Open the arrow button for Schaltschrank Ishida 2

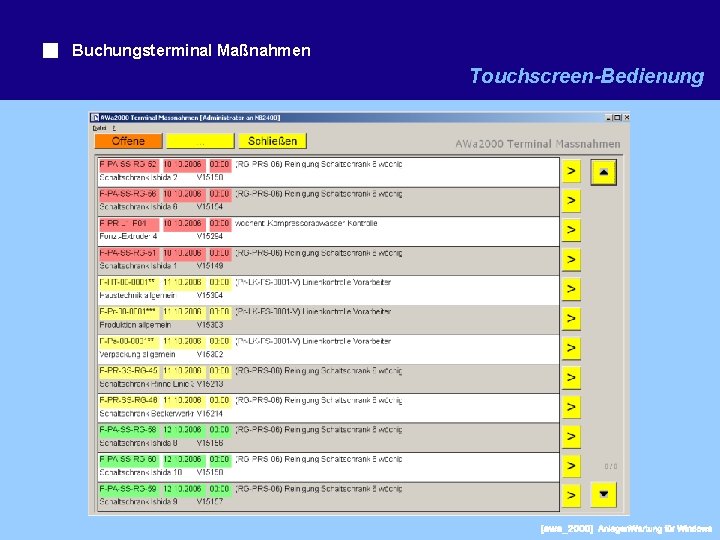[x=571, y=171]
